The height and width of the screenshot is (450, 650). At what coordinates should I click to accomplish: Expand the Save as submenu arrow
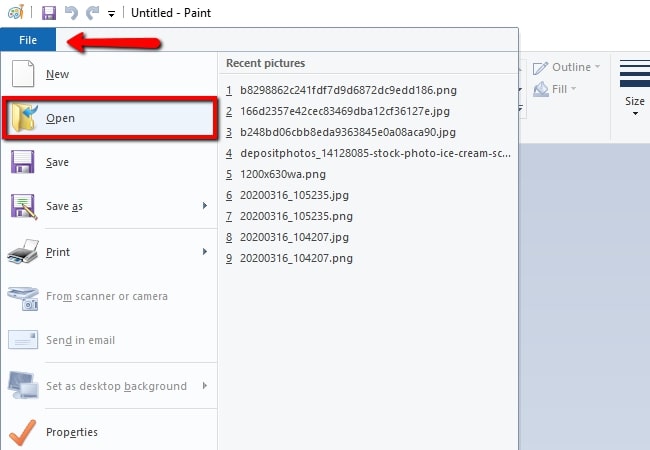click(x=205, y=206)
